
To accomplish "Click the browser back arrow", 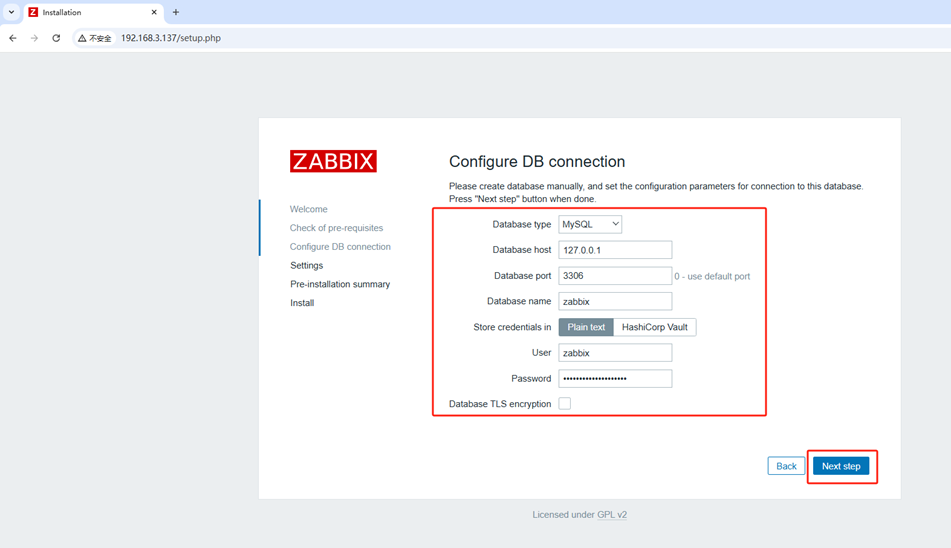I will click(13, 38).
